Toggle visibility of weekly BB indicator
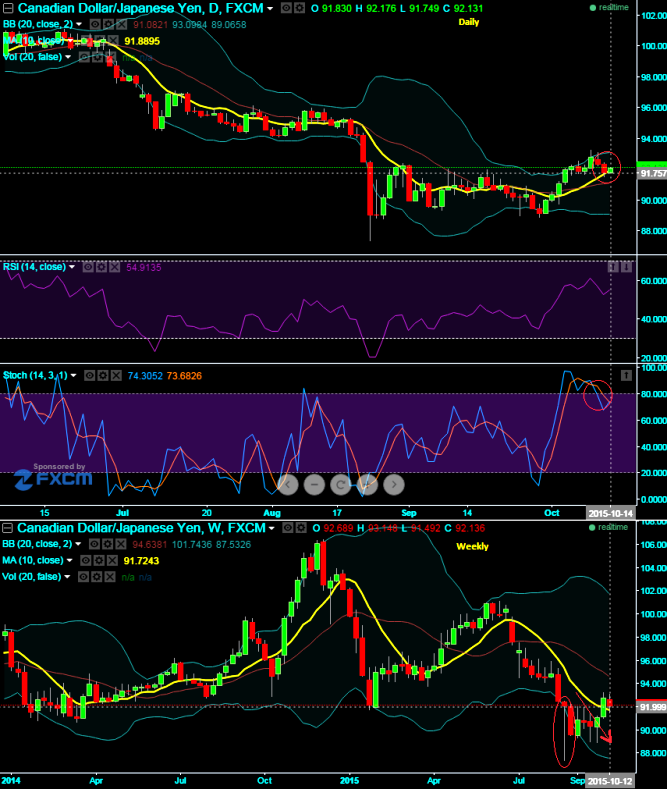667x789 pixels. (x=94, y=544)
